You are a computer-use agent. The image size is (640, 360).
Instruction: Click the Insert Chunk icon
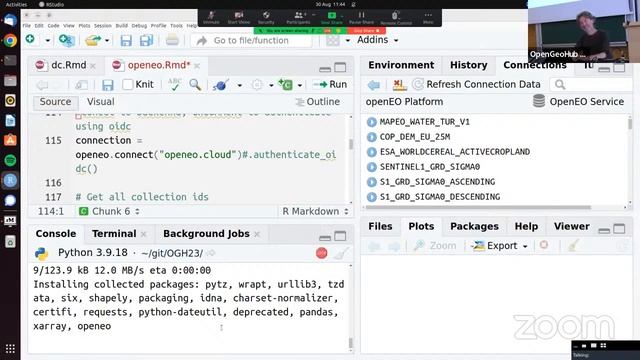pos(285,84)
